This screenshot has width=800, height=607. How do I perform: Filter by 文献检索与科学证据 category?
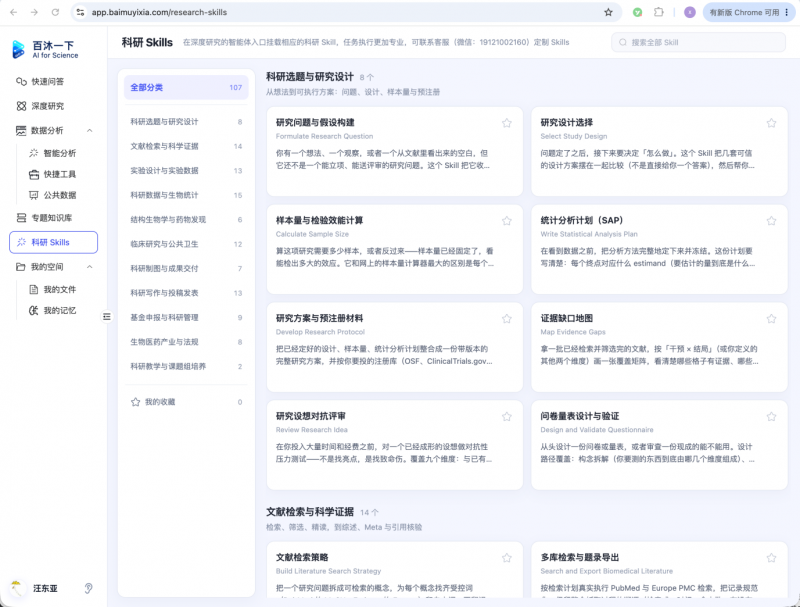pos(186,146)
